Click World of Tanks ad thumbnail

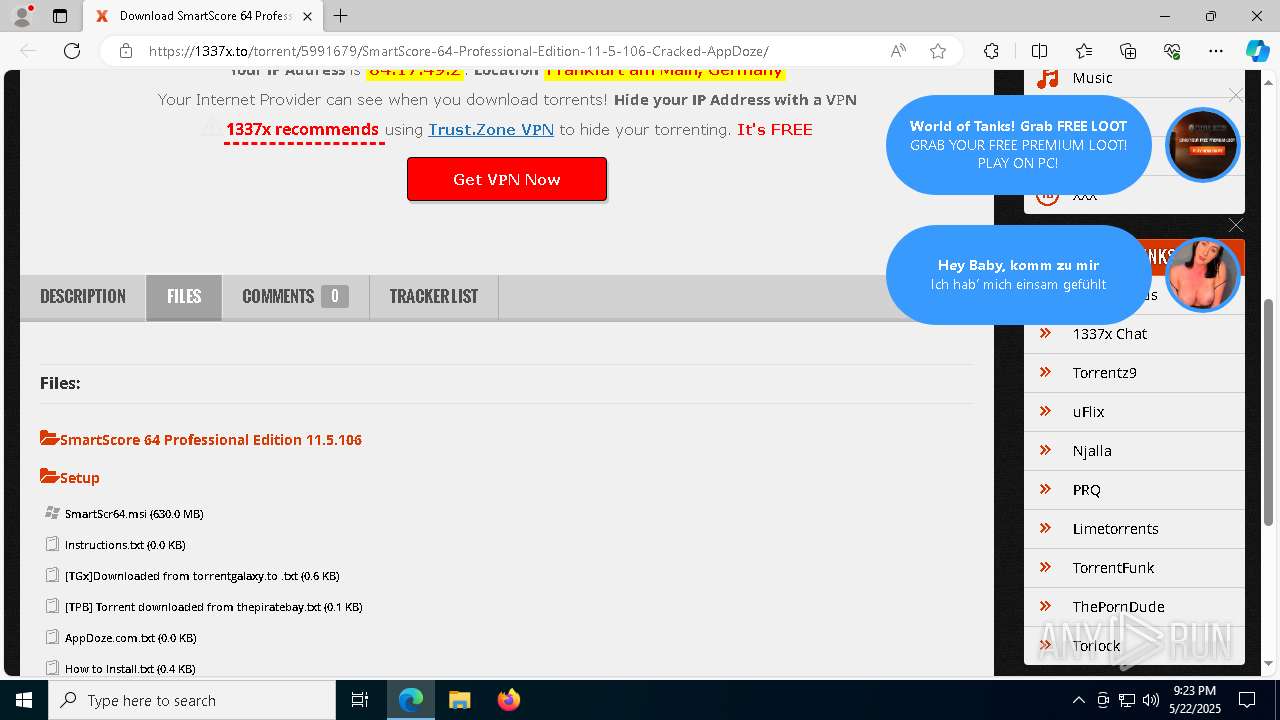tap(1203, 145)
